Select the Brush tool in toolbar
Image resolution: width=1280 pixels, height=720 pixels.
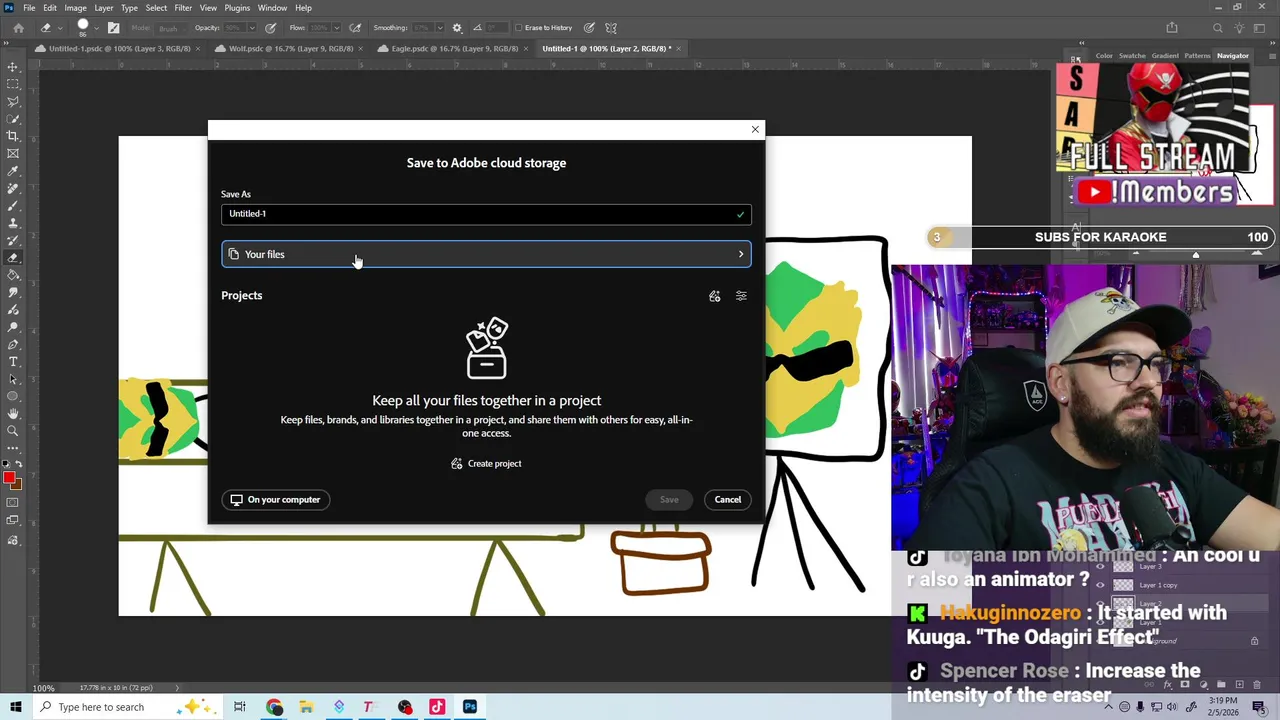(x=13, y=205)
